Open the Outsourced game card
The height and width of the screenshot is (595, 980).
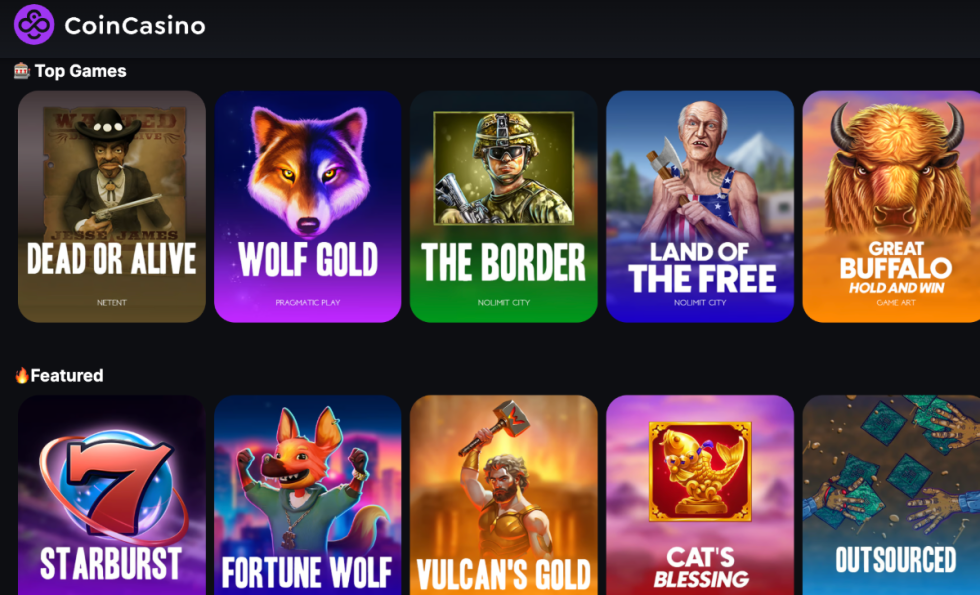891,495
